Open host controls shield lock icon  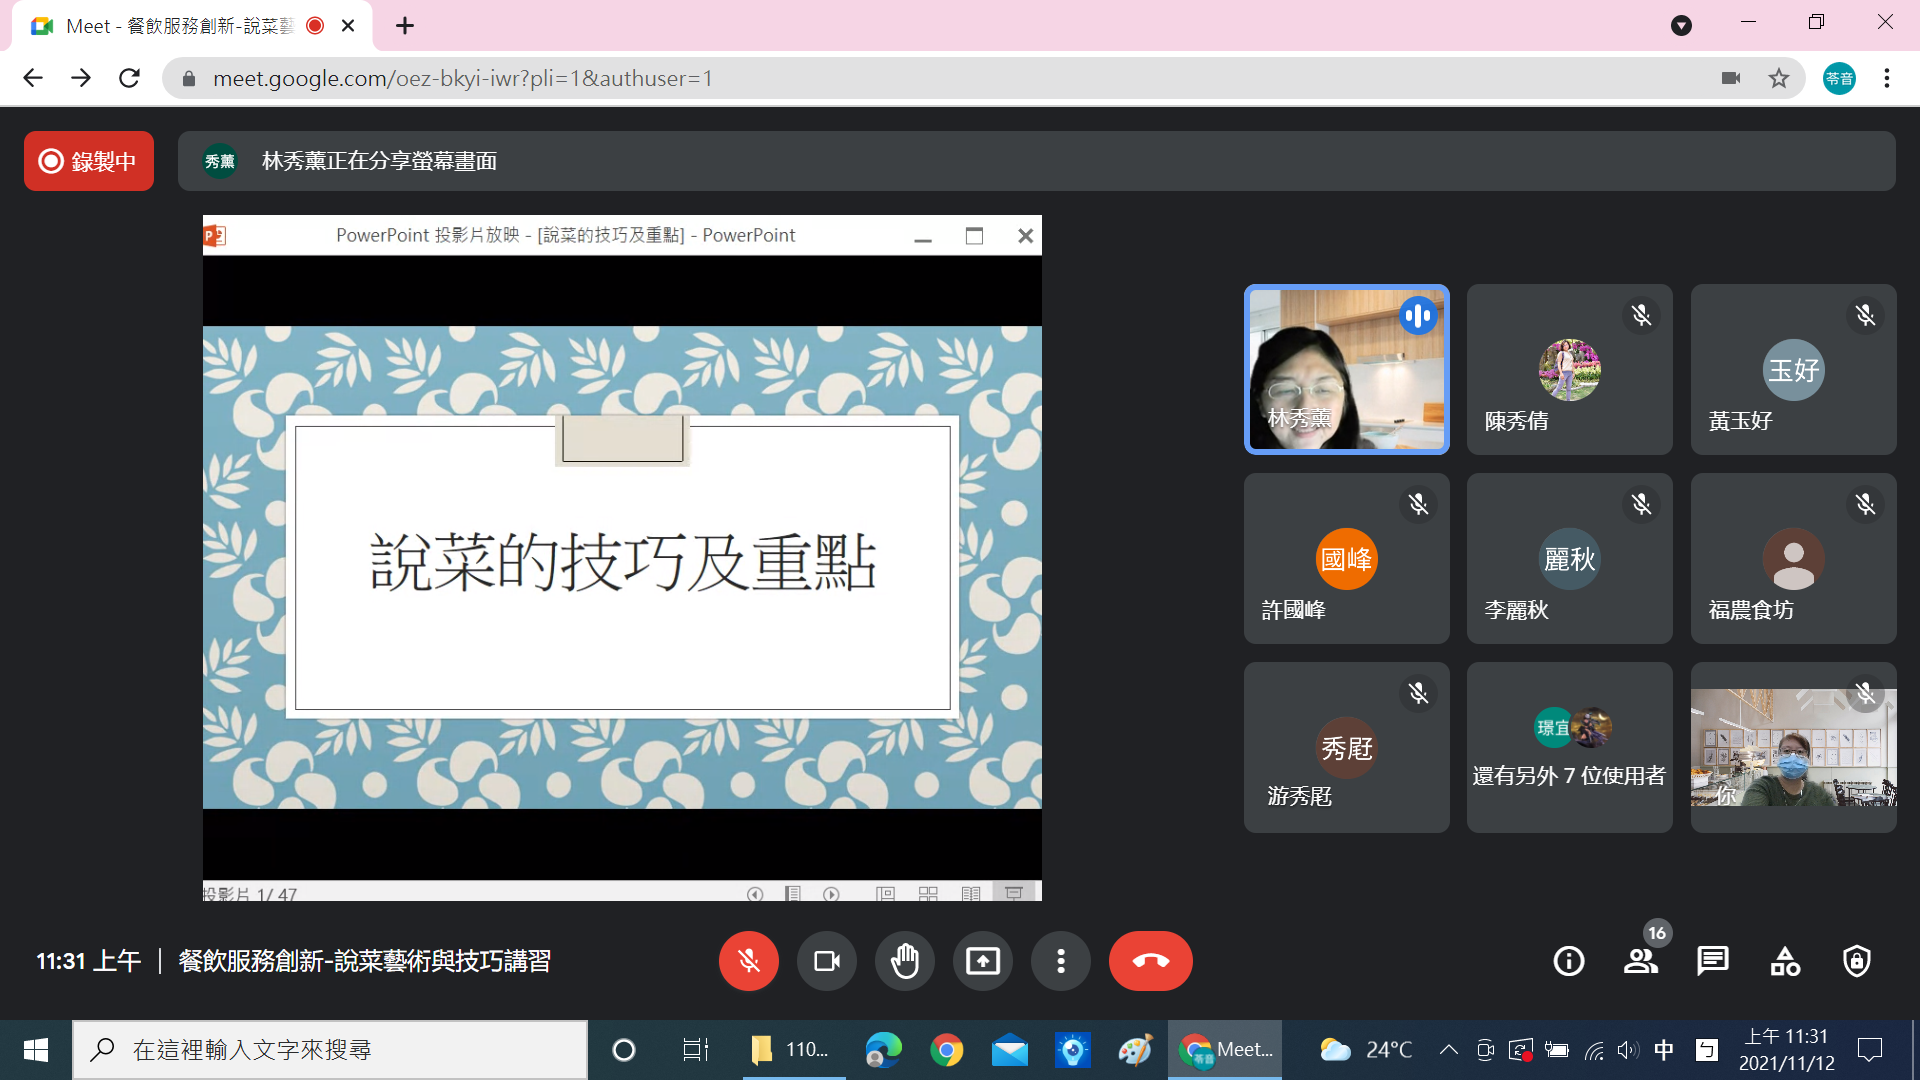(1857, 961)
